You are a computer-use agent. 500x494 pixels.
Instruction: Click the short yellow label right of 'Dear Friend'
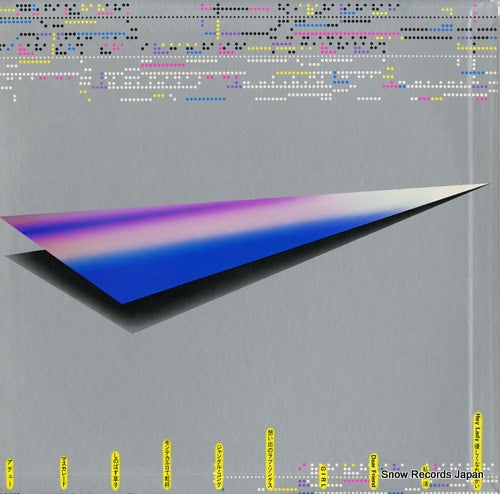pos(426,477)
